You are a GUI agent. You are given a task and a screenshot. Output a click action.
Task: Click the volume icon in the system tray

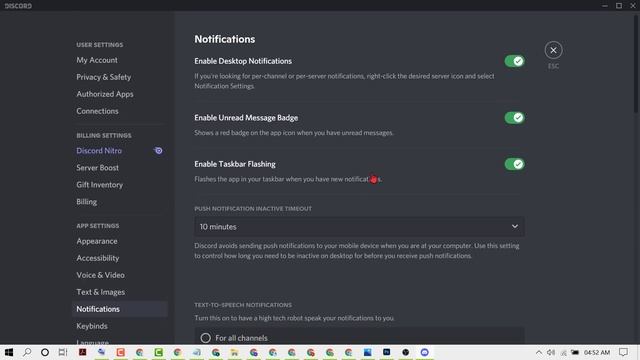(551, 353)
